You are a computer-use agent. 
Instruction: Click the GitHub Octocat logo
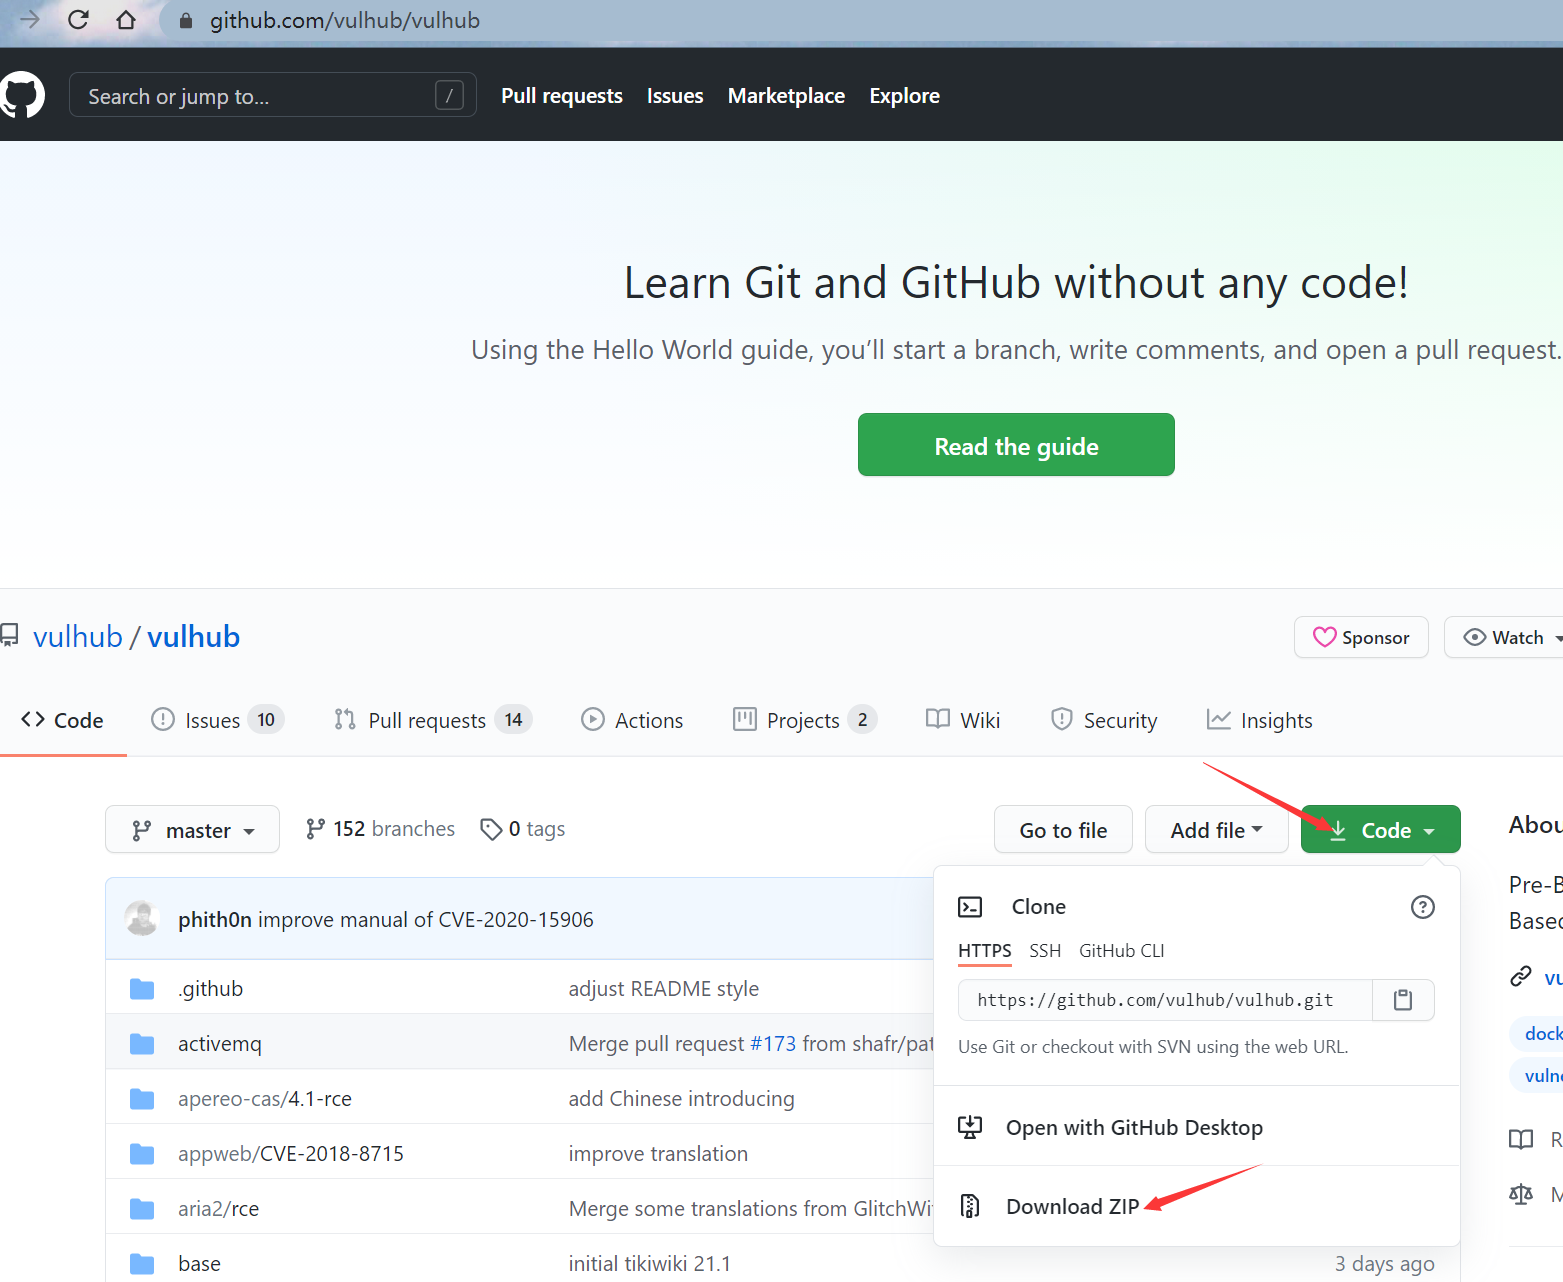(22, 95)
